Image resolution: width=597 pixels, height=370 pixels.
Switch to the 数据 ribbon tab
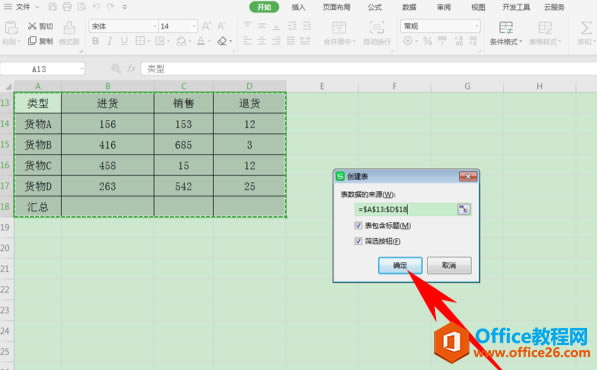click(409, 7)
